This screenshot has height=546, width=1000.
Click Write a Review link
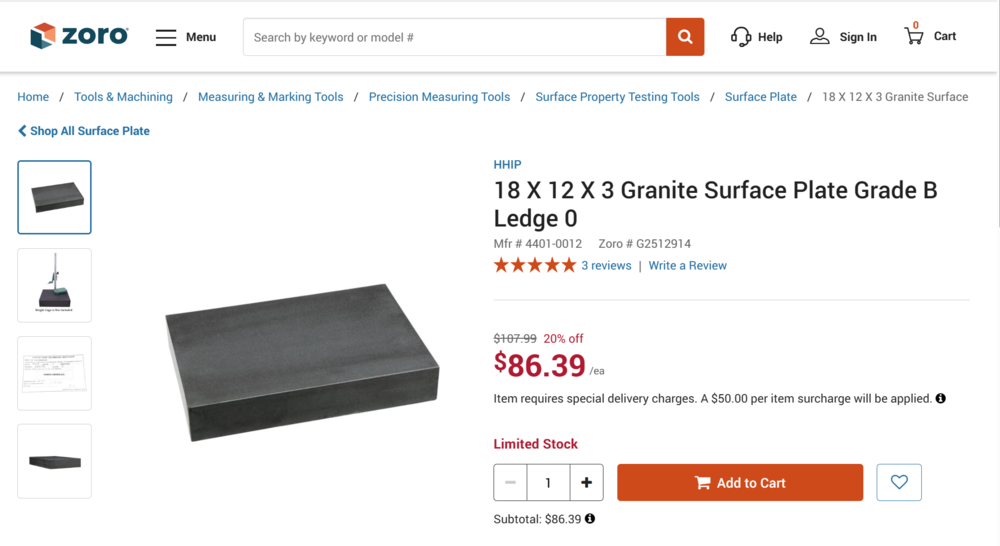(x=687, y=266)
